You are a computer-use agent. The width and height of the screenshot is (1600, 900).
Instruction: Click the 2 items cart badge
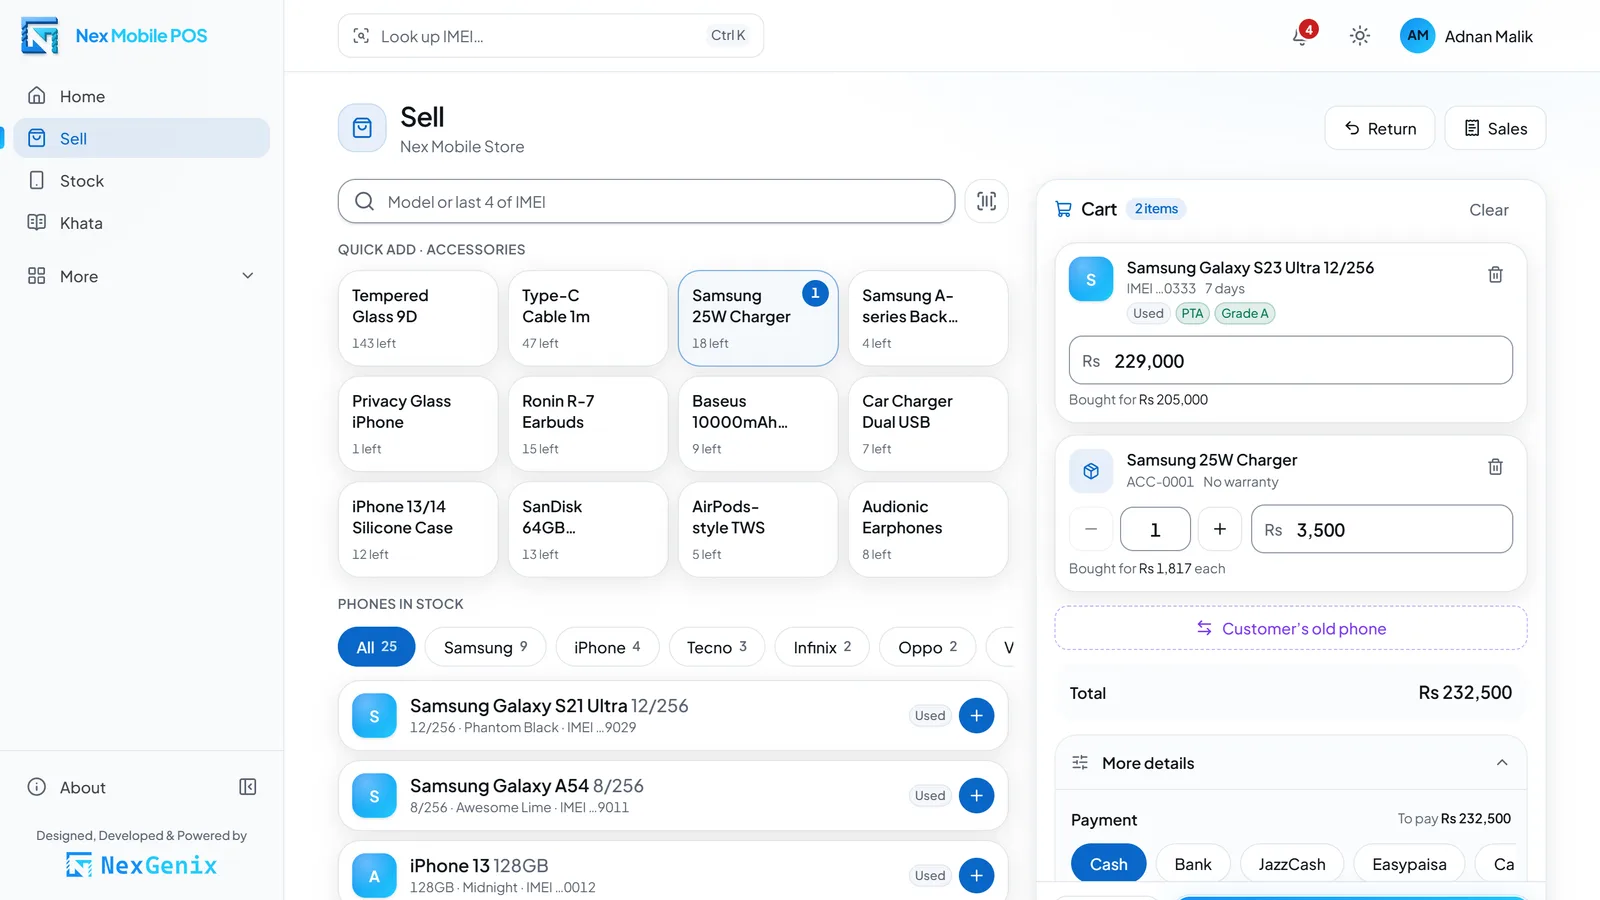tap(1156, 209)
